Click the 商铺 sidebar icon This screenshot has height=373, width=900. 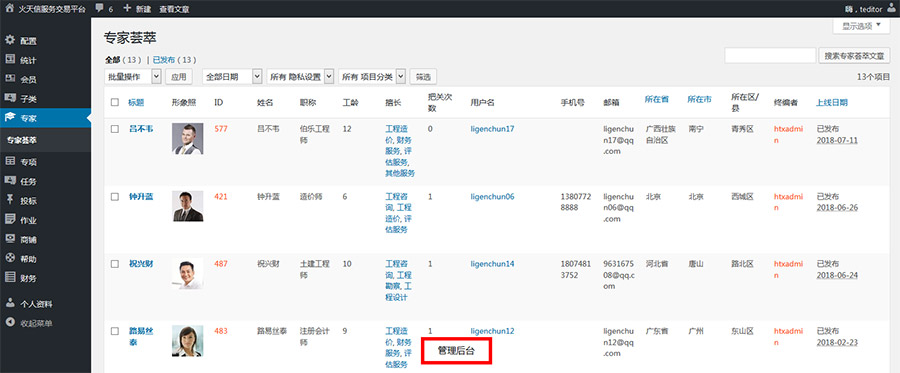(x=10, y=239)
